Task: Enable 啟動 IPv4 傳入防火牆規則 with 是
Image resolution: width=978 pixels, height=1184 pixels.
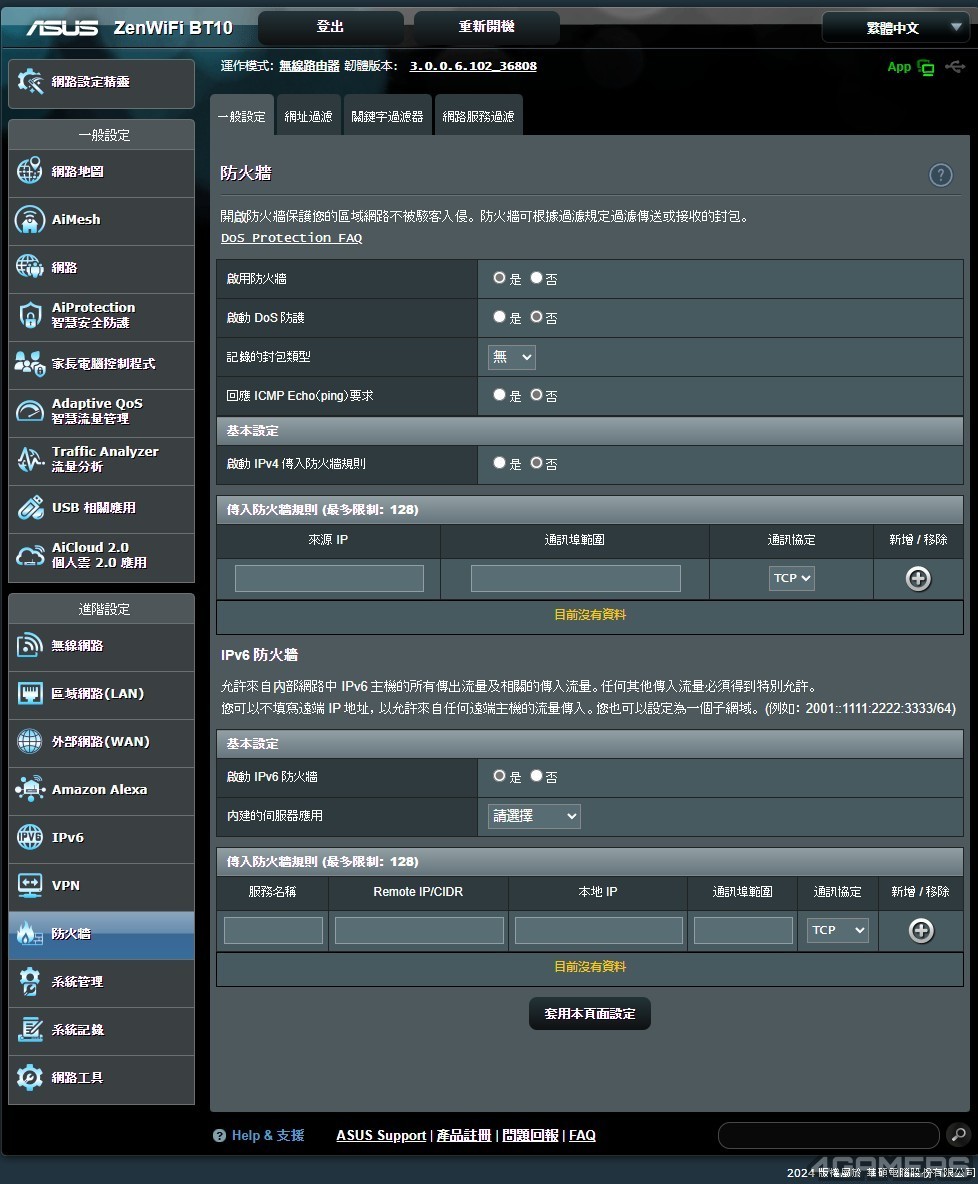Action: [499, 463]
